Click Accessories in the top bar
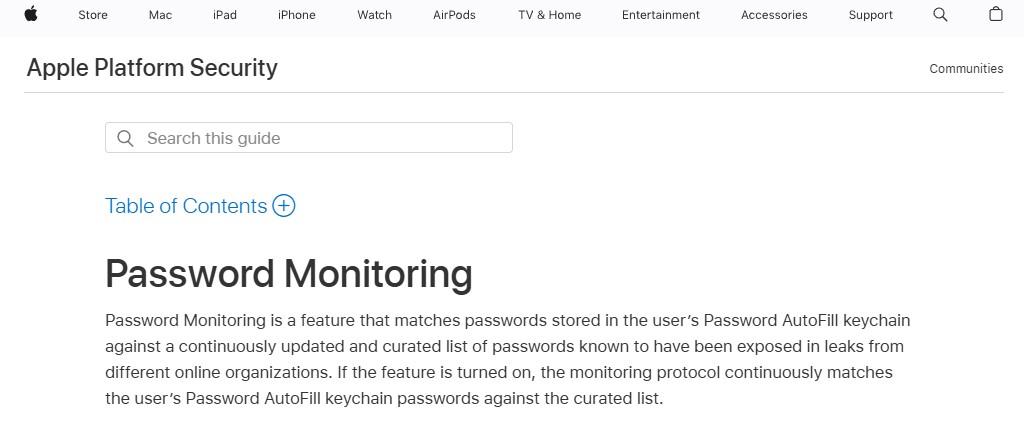 pos(775,15)
